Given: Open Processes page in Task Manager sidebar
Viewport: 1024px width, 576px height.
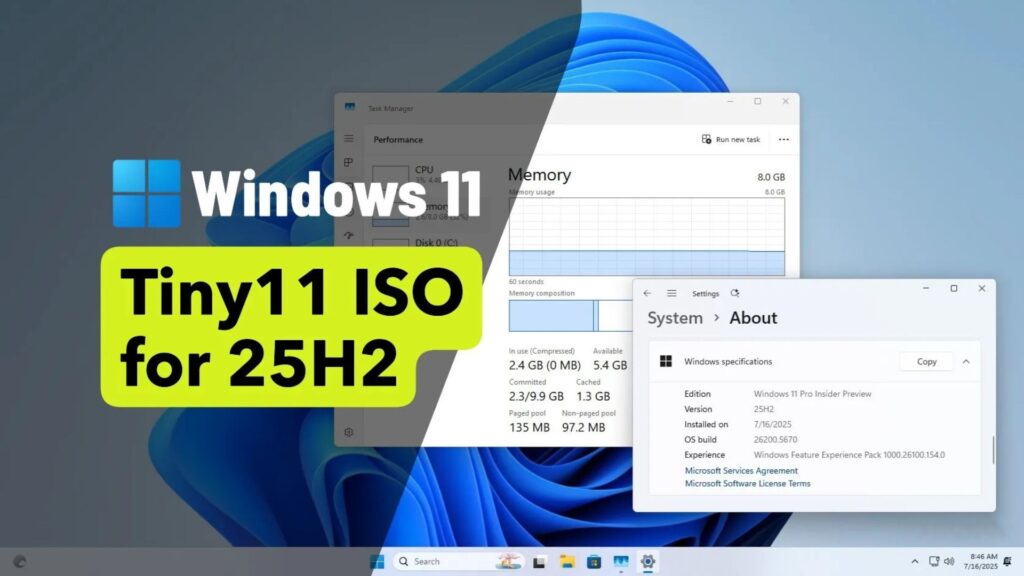Looking at the screenshot, I should 349,162.
